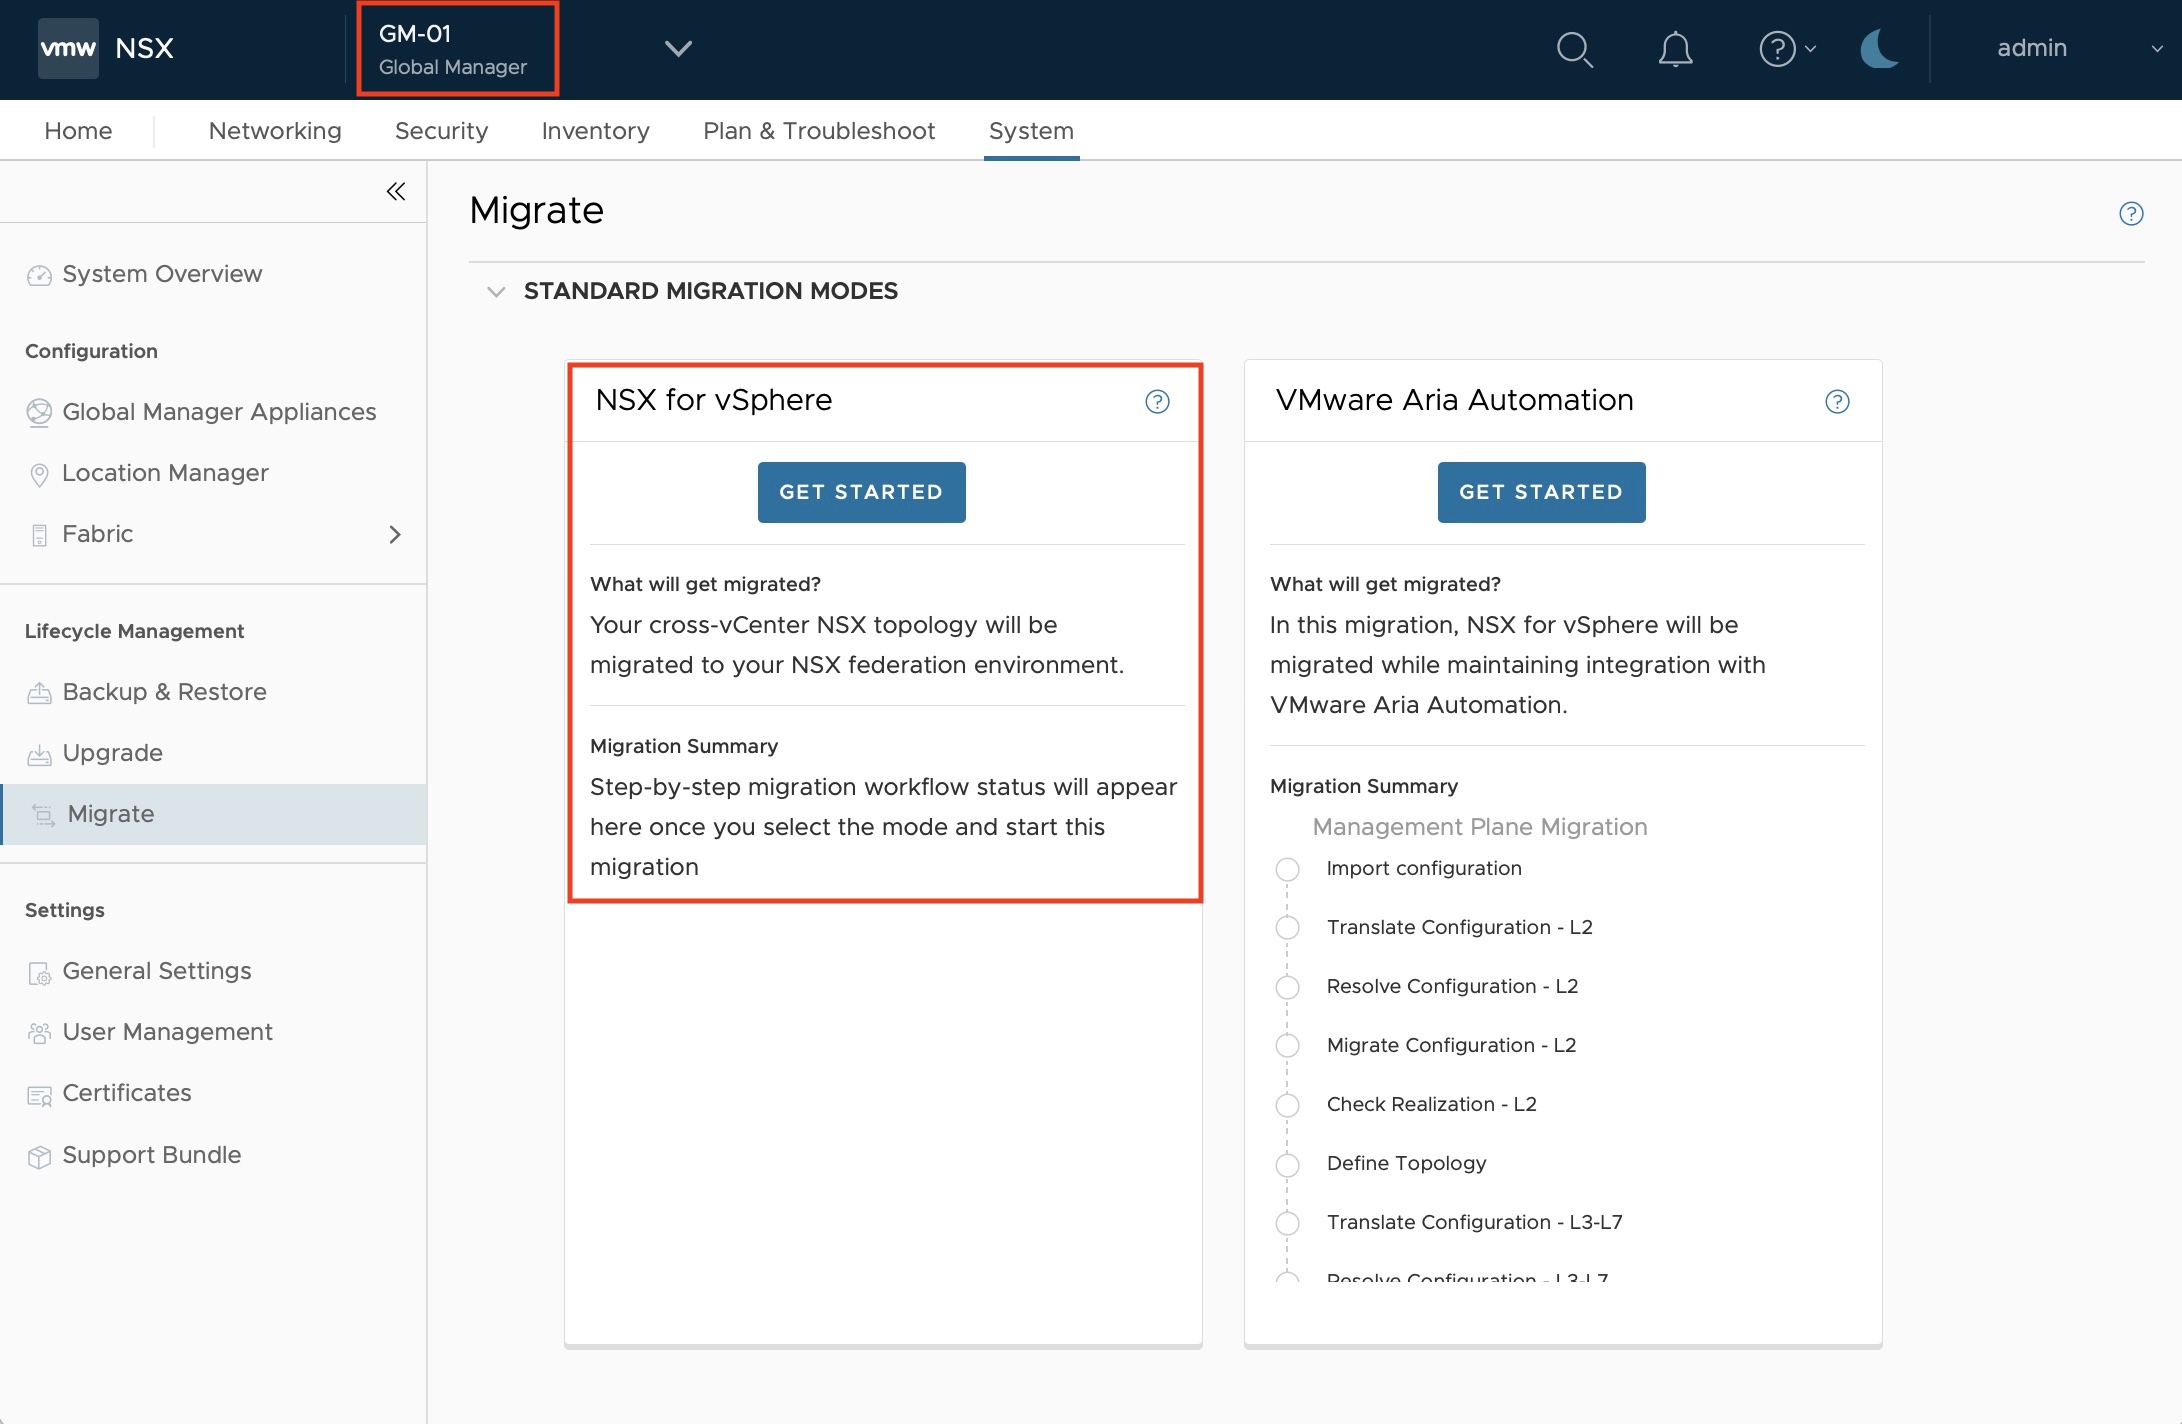2182x1424 pixels.
Task: Click Get Started for NSX for vSphere
Action: point(861,492)
